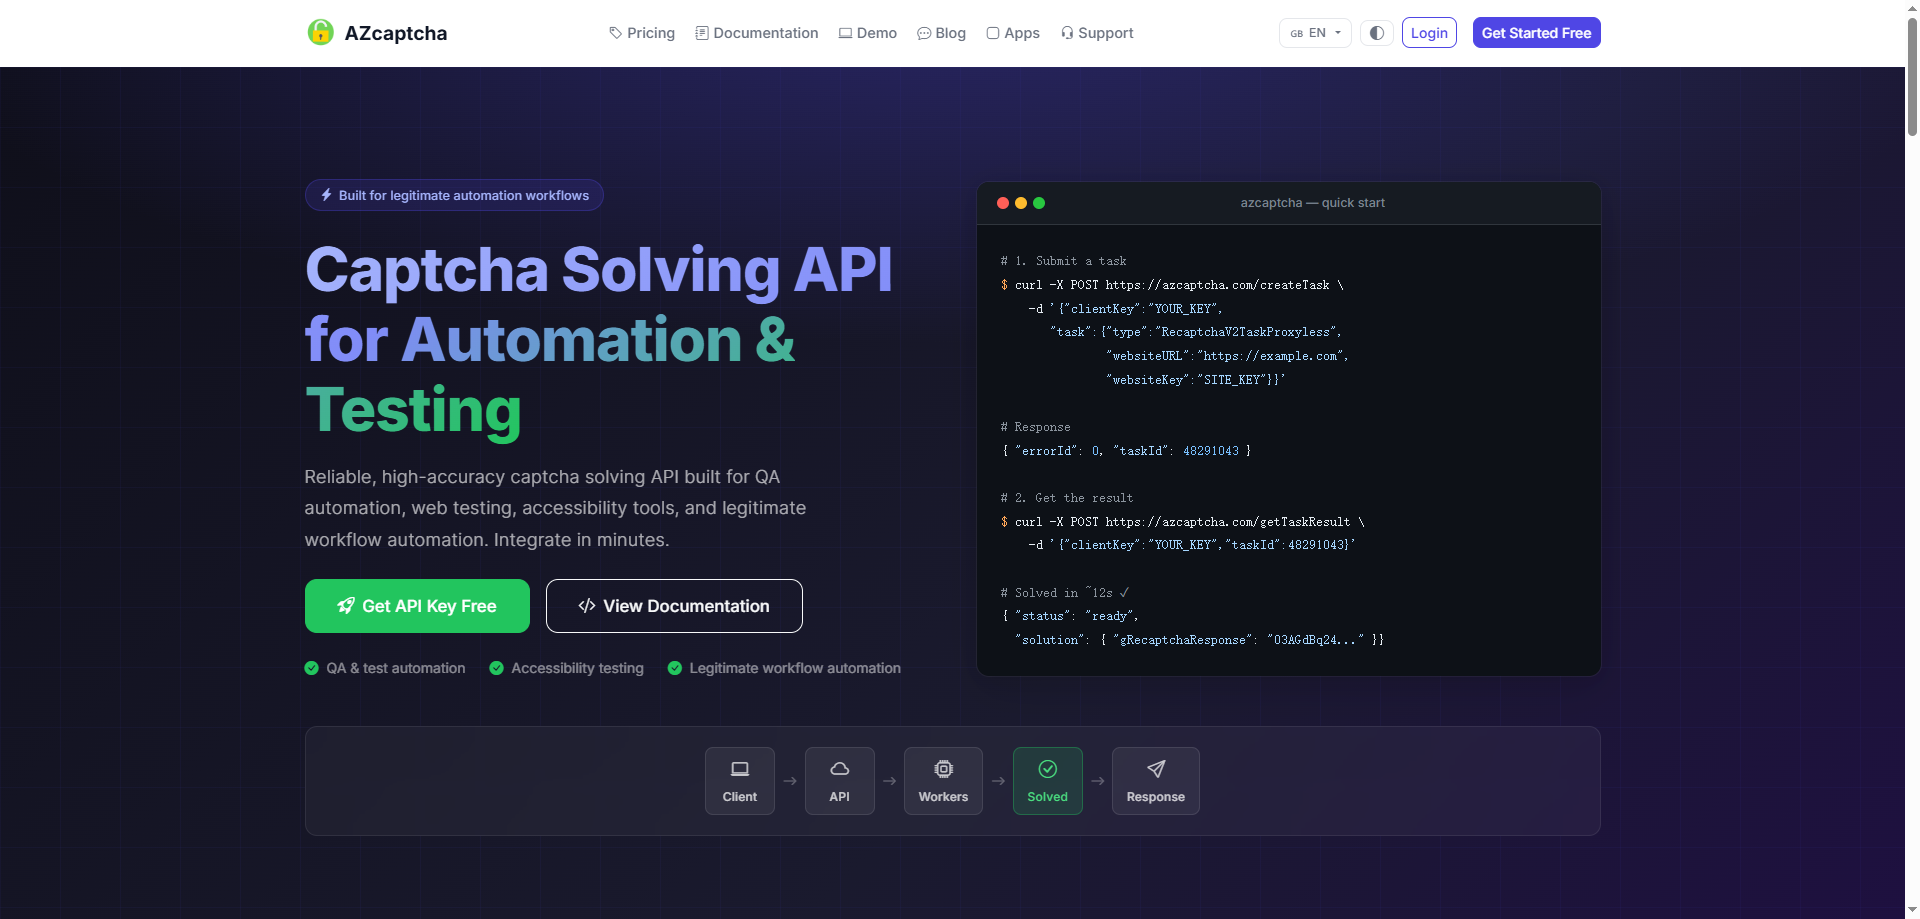
Task: Click the '# 1. Submit a task' comment line
Action: coord(1064,261)
